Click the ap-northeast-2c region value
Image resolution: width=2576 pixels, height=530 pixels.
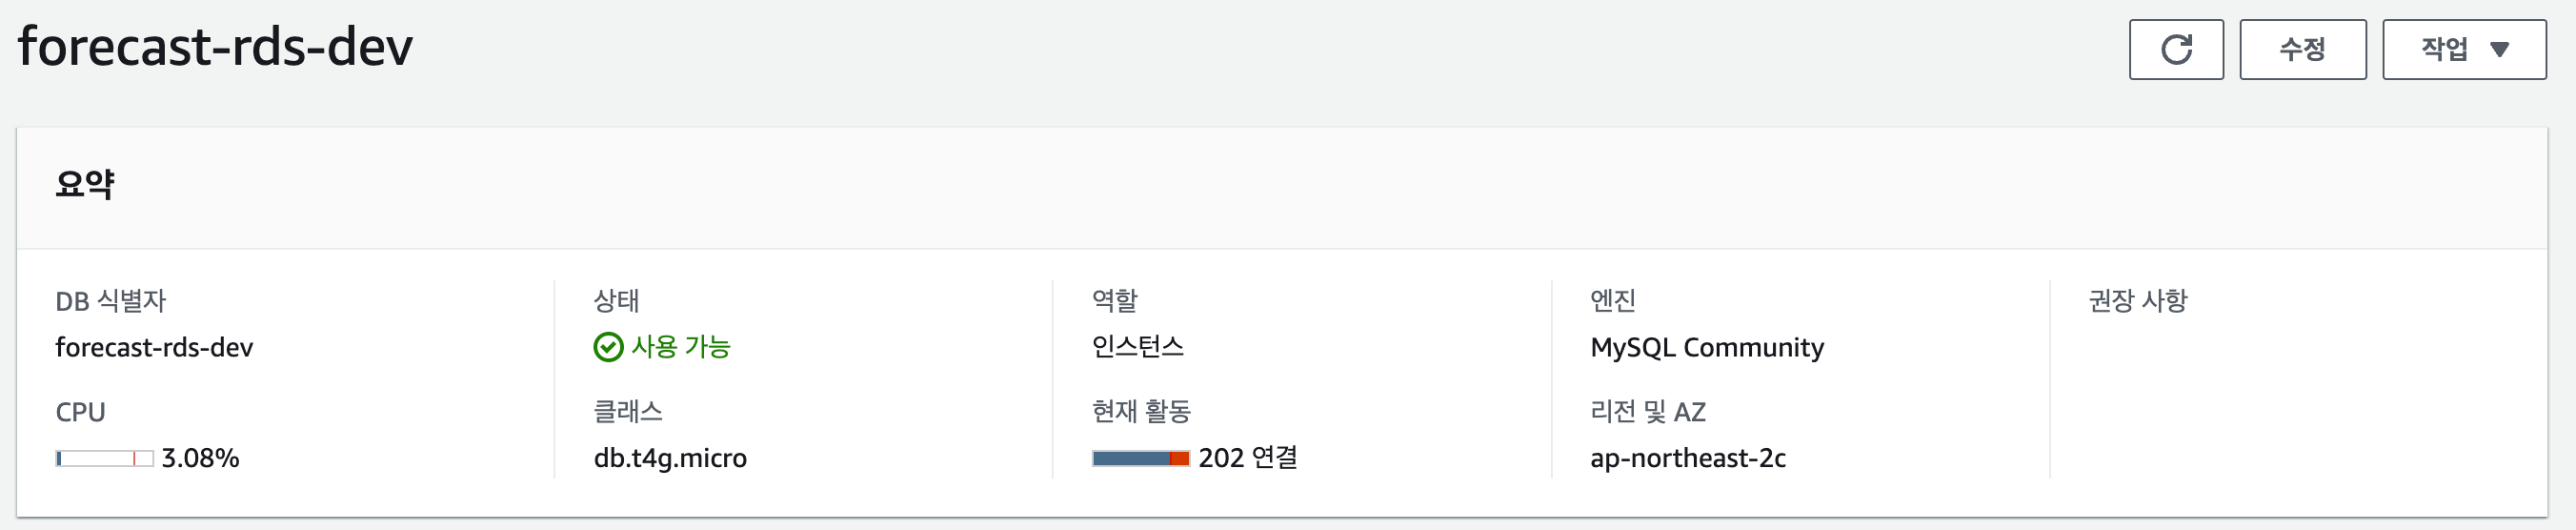pyautogui.click(x=1687, y=458)
